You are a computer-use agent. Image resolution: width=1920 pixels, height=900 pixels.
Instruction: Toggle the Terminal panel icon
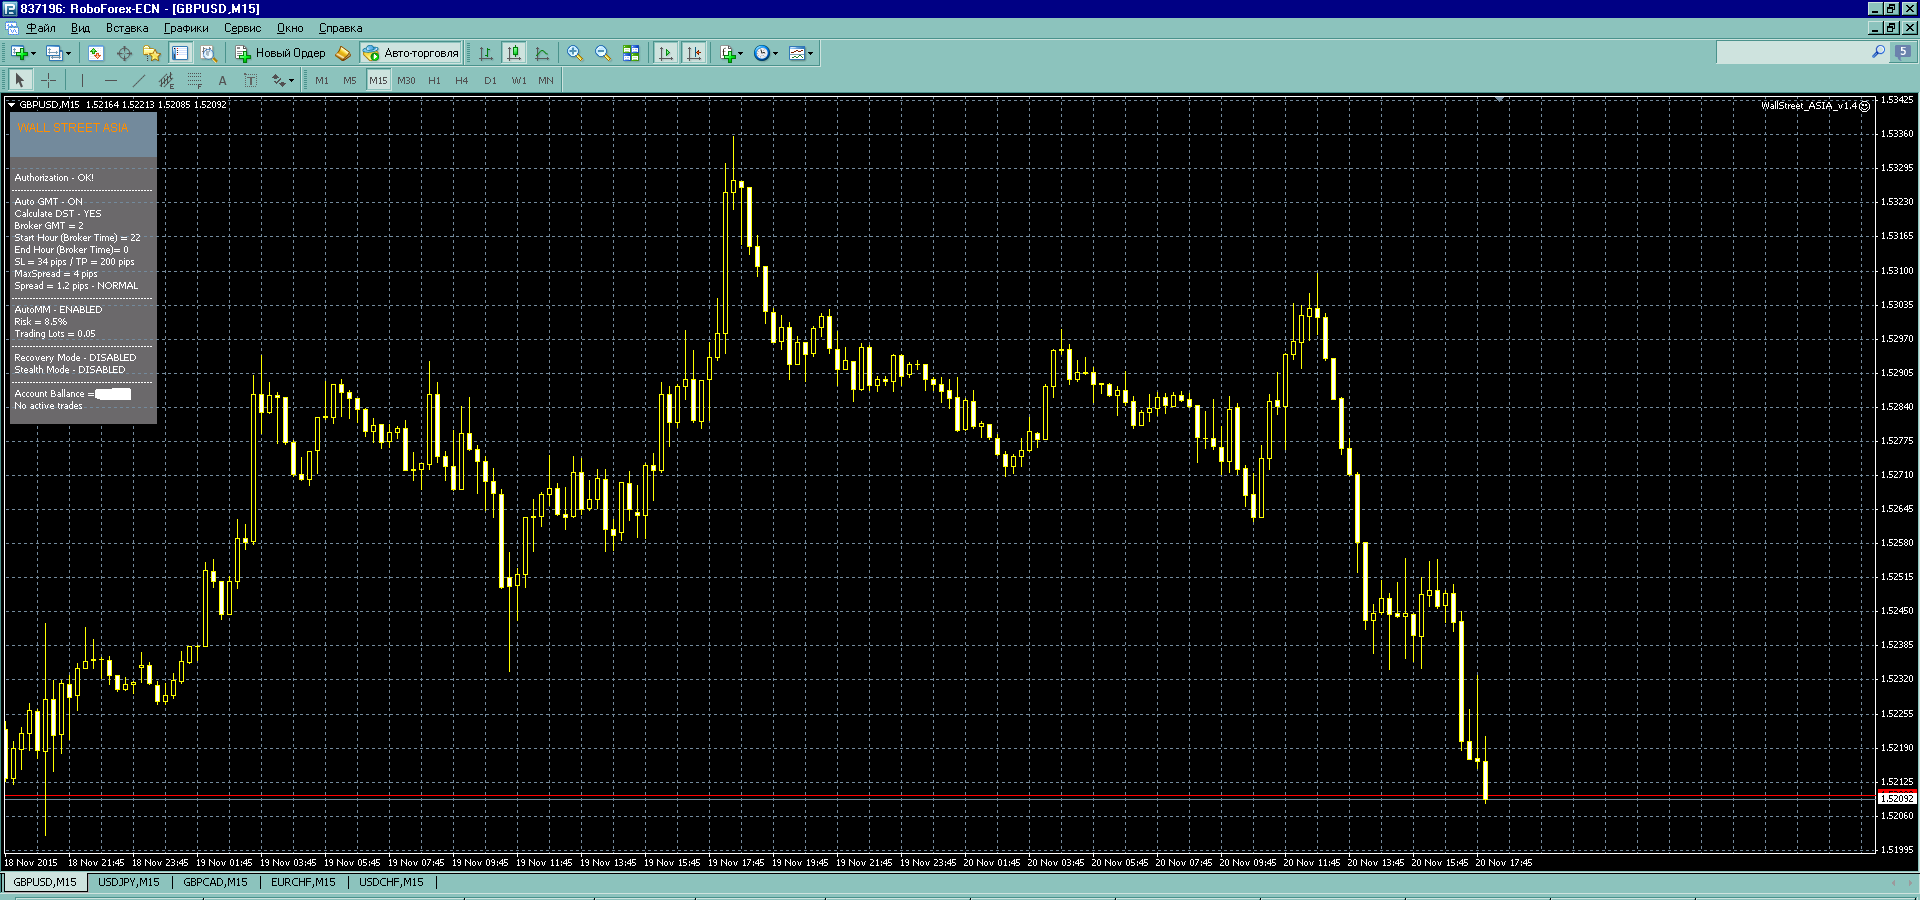(x=180, y=53)
